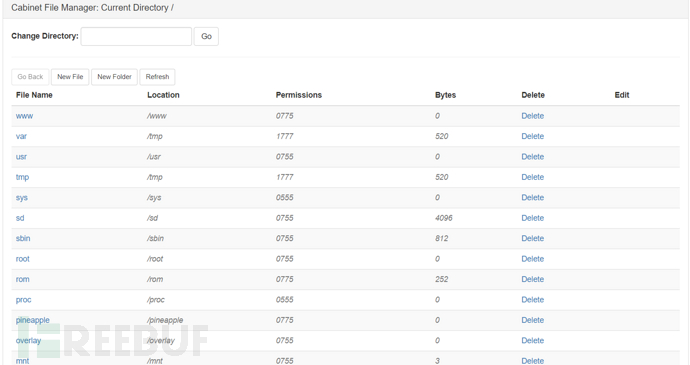Delete the sbin entry

tap(532, 238)
